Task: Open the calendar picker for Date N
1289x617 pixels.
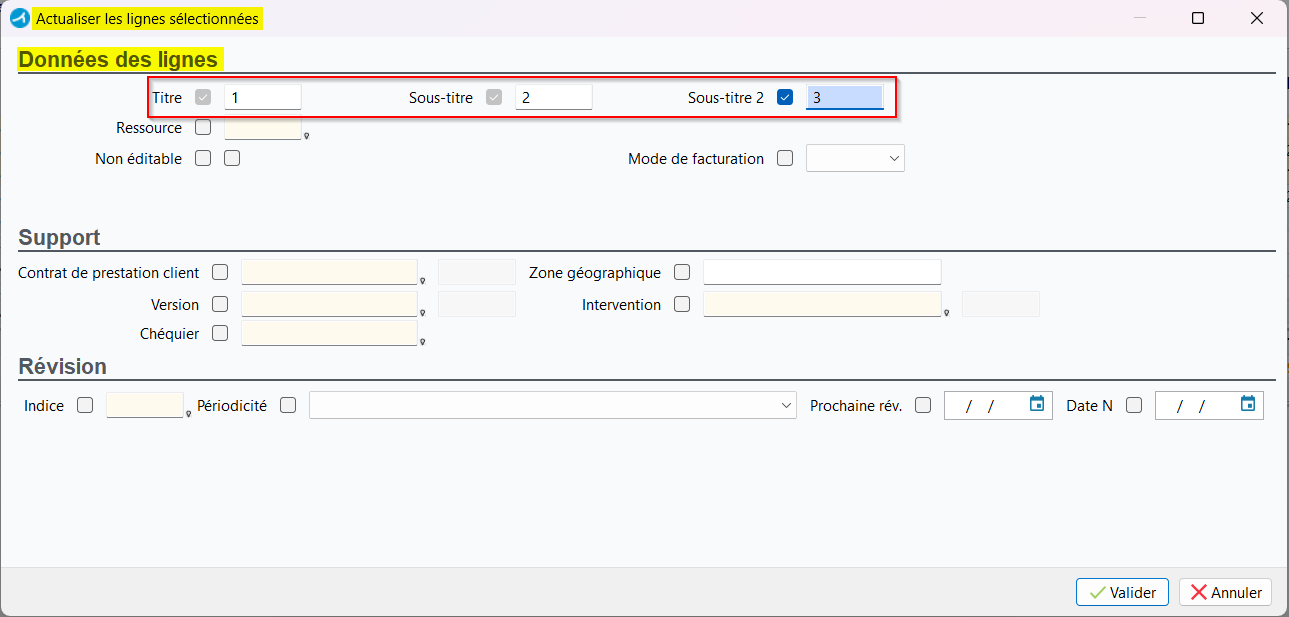Action: coord(1247,405)
